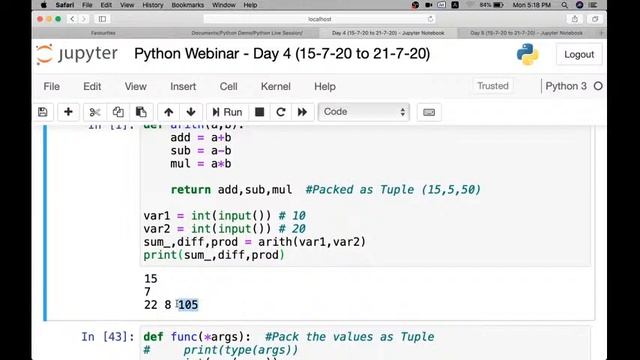
Task: Open the cell type Code dropdown
Action: click(364, 112)
